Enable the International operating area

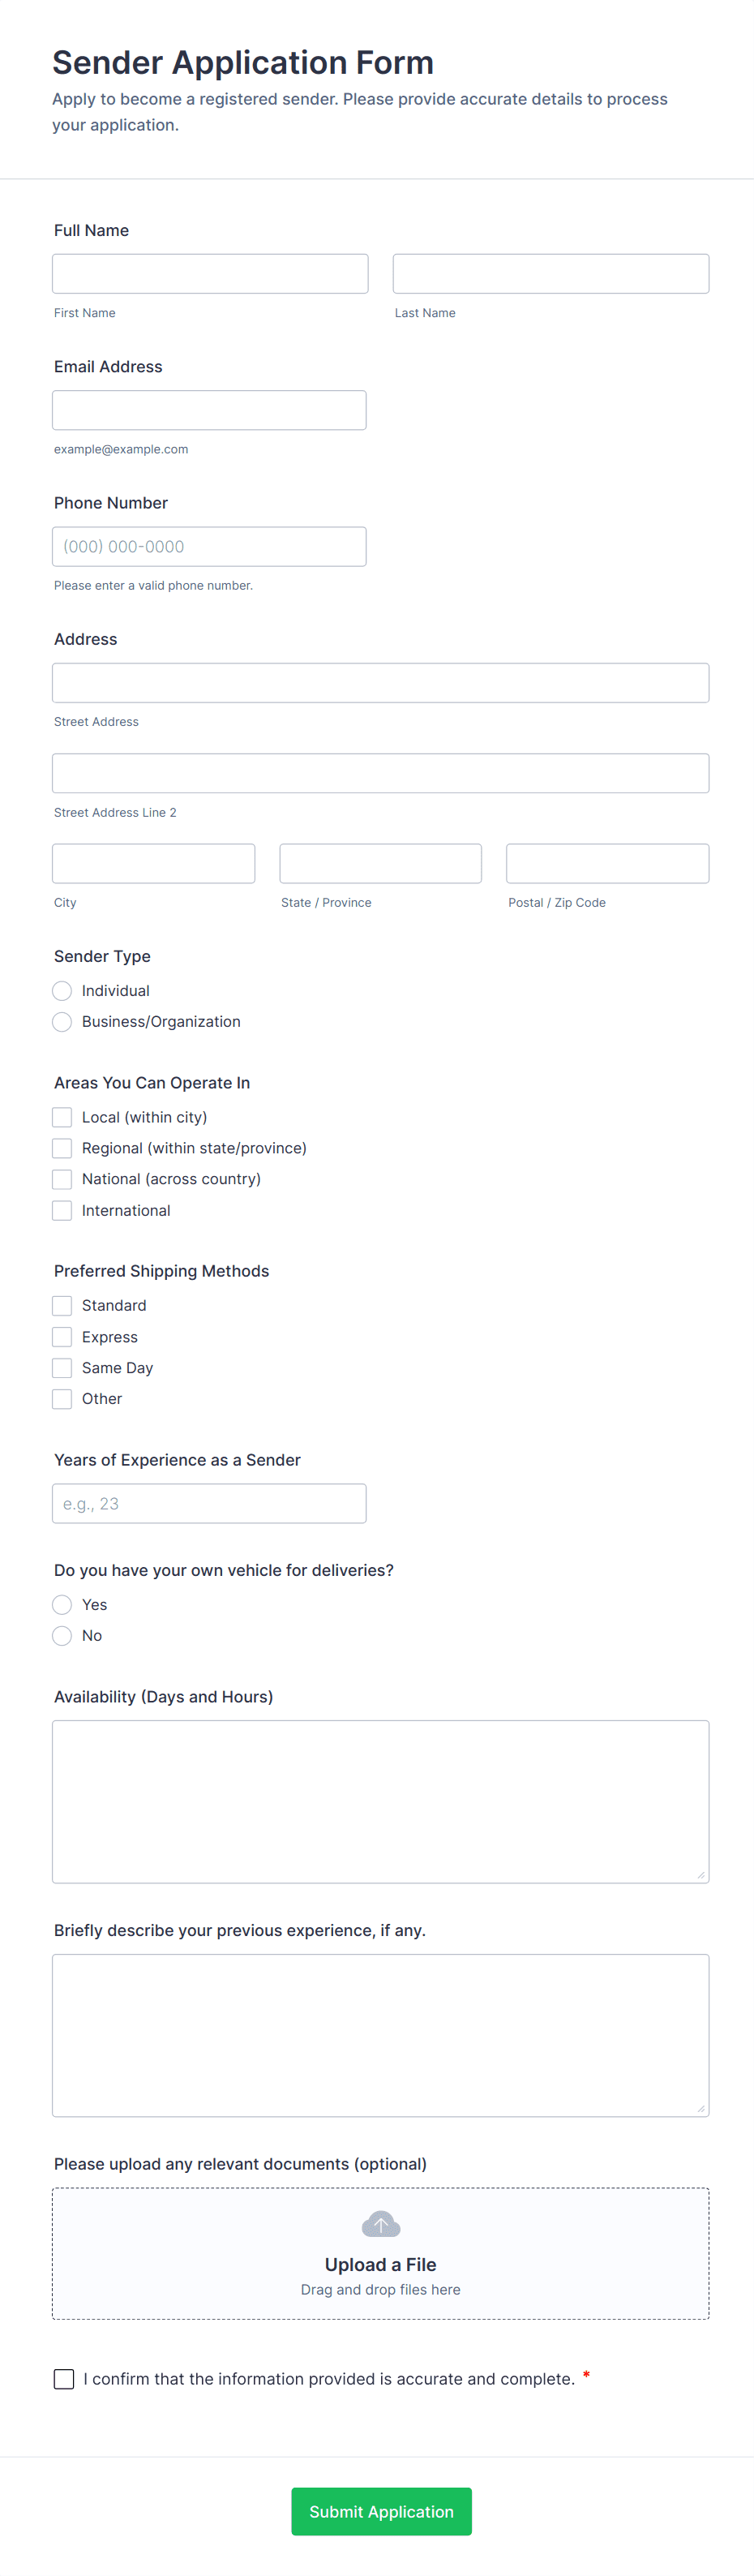click(62, 1210)
